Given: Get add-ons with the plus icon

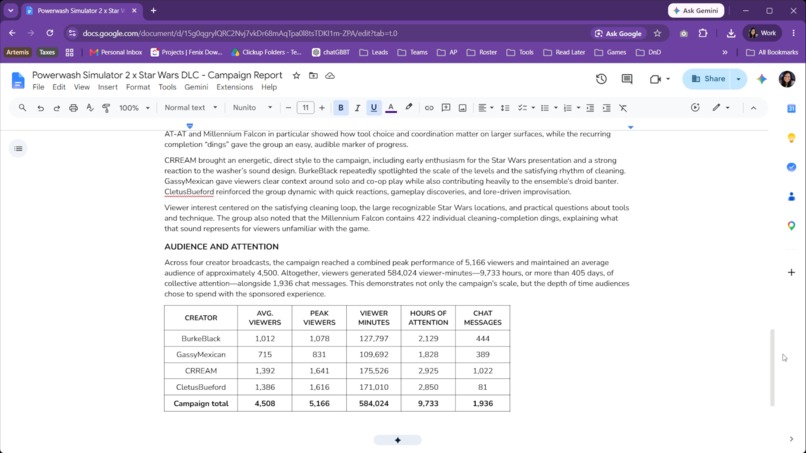Looking at the screenshot, I should tap(791, 272).
